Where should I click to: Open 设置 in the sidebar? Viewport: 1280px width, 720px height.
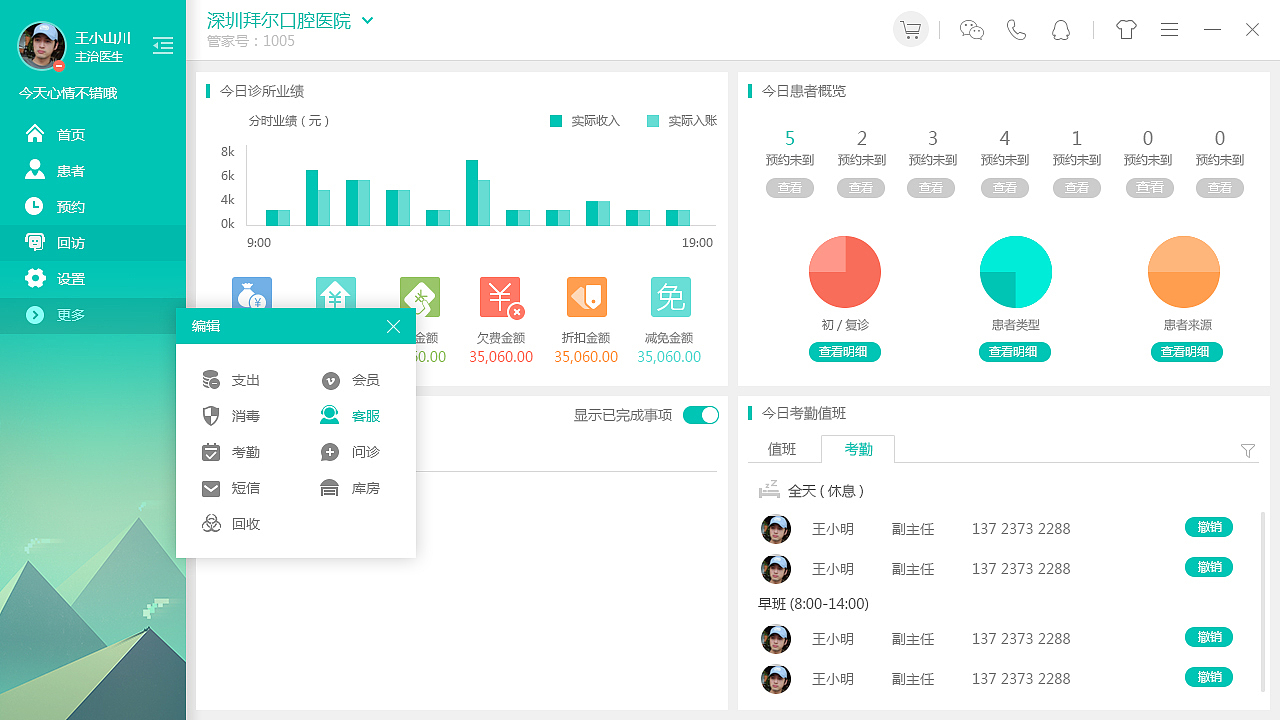(x=93, y=279)
